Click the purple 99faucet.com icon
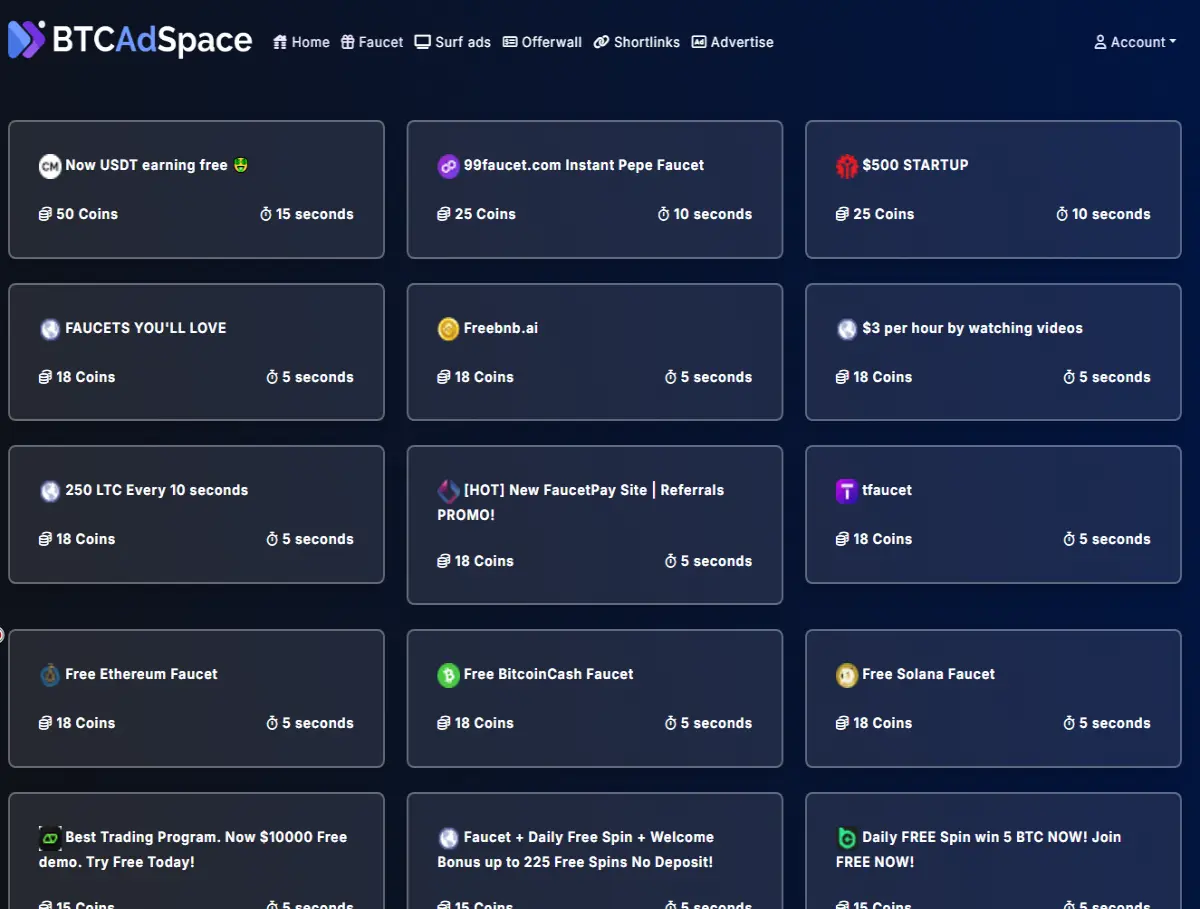The width and height of the screenshot is (1200, 909). (448, 166)
